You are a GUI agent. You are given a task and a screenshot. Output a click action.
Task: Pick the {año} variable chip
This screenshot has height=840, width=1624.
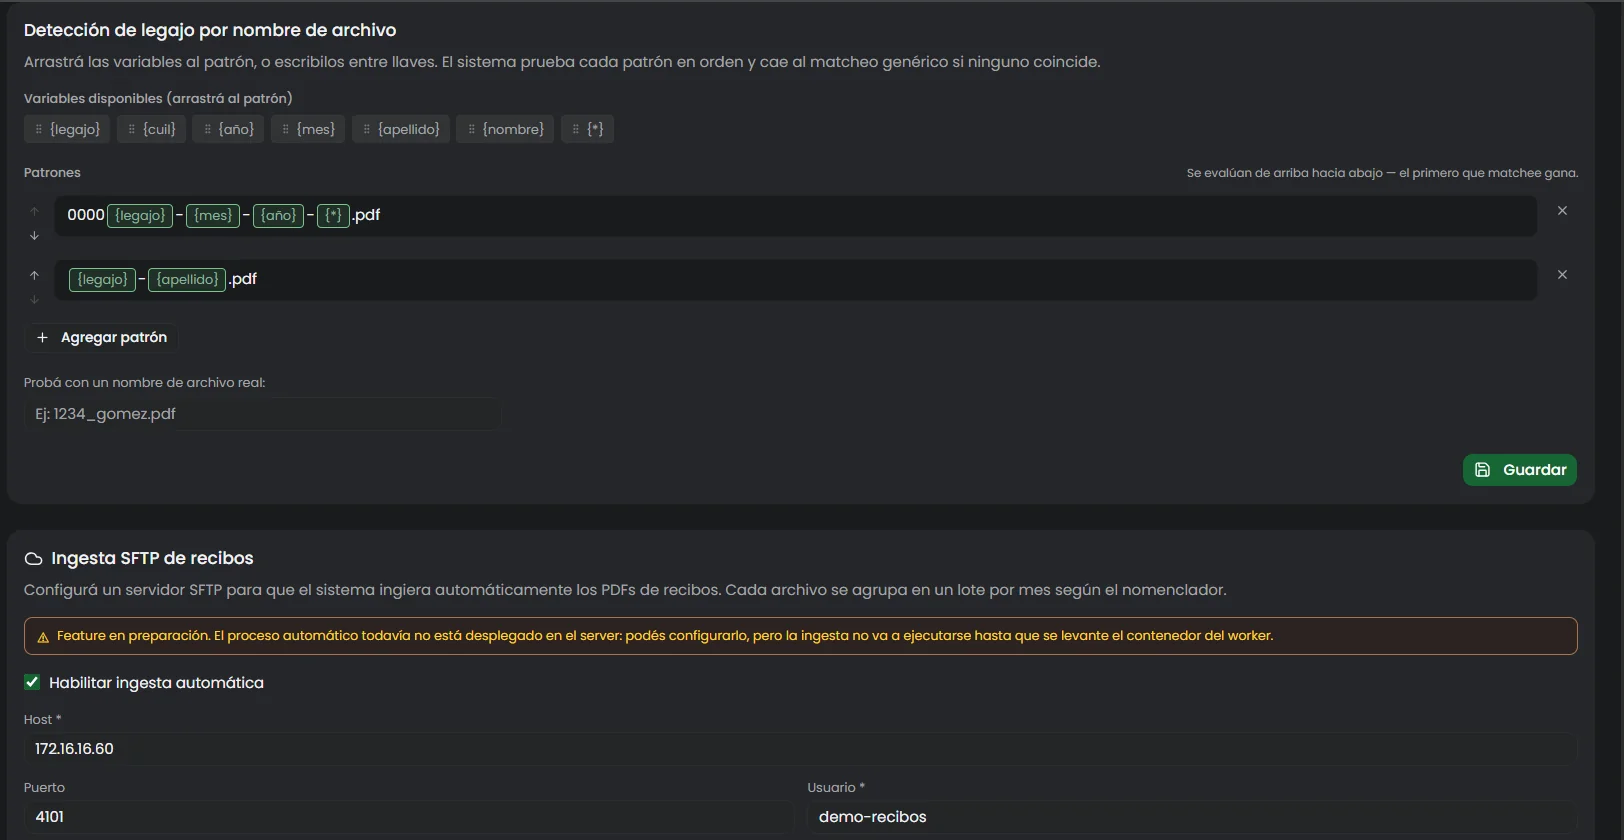click(x=228, y=129)
